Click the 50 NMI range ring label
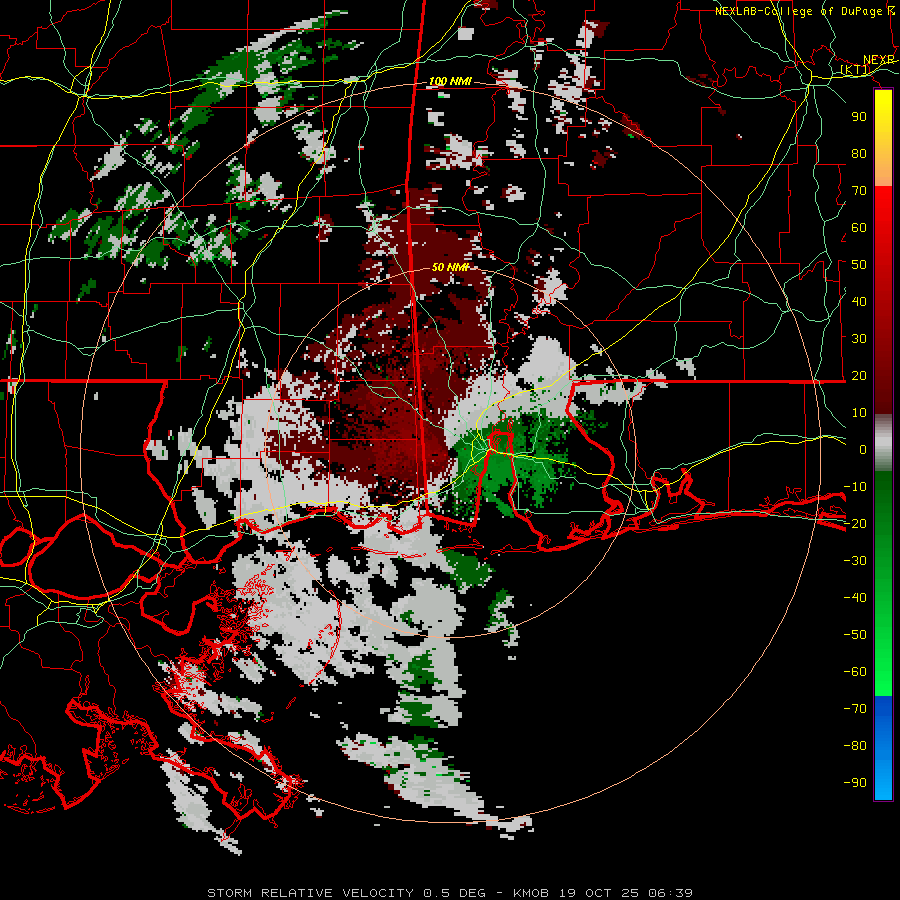 451,267
